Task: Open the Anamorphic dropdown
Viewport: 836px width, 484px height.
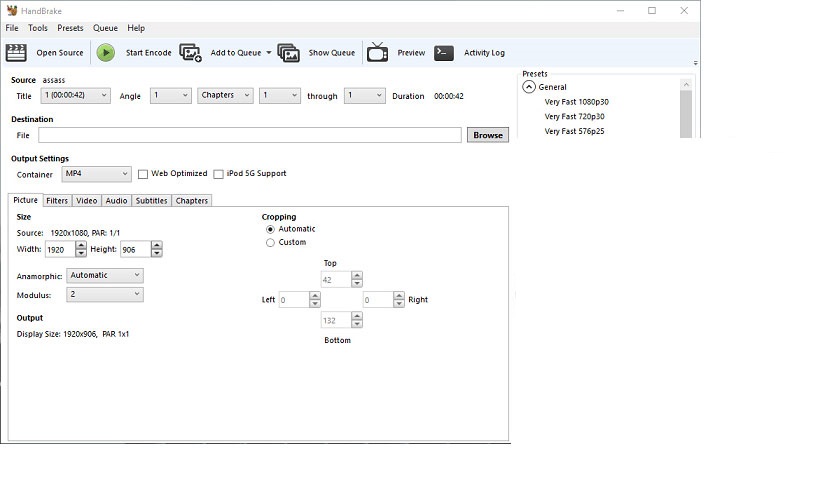Action: tap(105, 275)
